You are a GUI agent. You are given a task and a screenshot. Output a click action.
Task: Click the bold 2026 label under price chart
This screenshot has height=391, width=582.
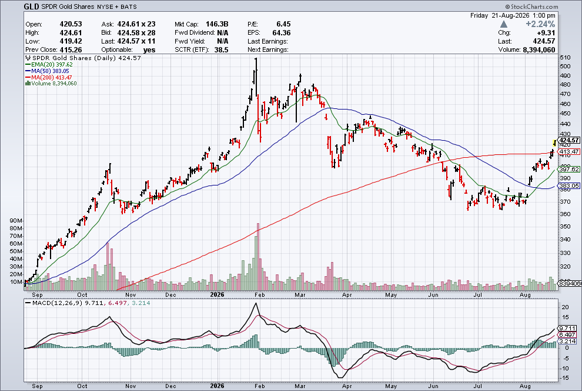pyautogui.click(x=217, y=294)
